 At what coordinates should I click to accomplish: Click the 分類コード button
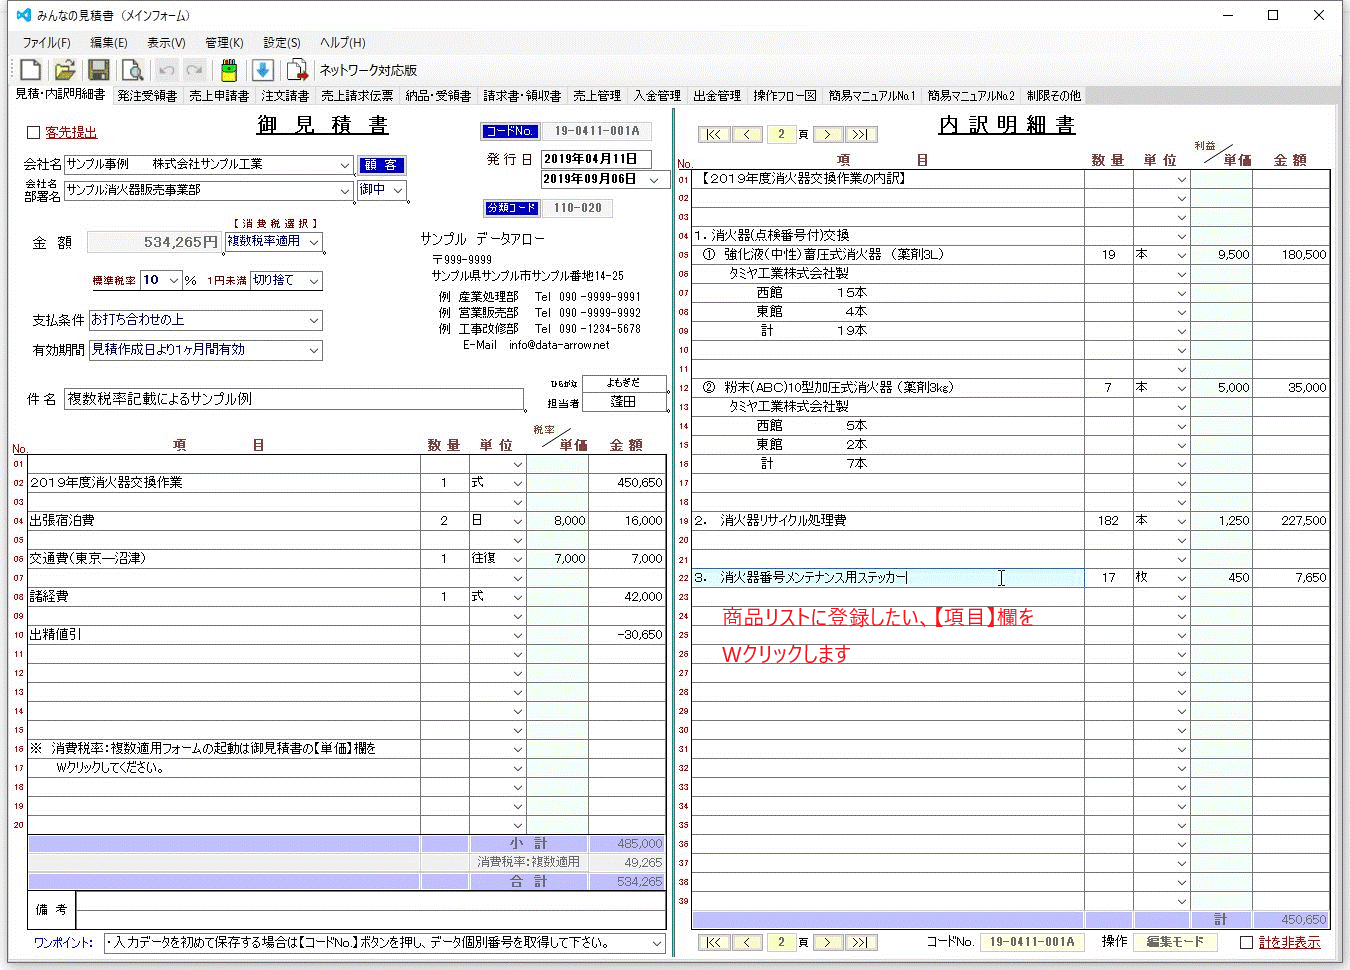(512, 209)
